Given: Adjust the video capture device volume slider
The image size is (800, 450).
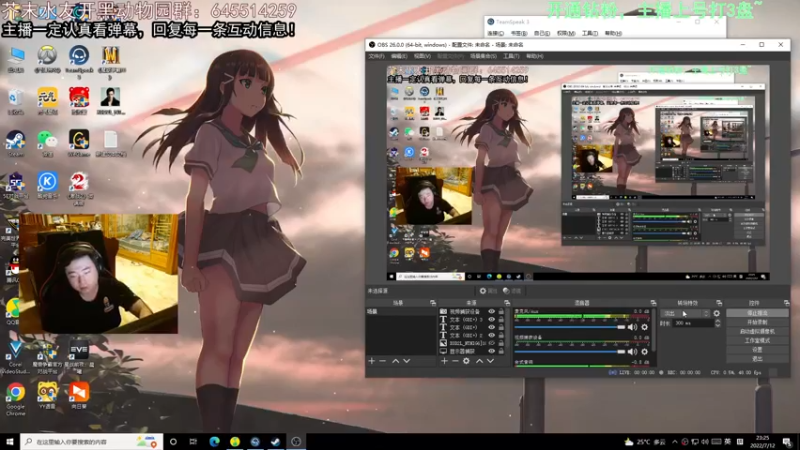Looking at the screenshot, I should [569, 352].
